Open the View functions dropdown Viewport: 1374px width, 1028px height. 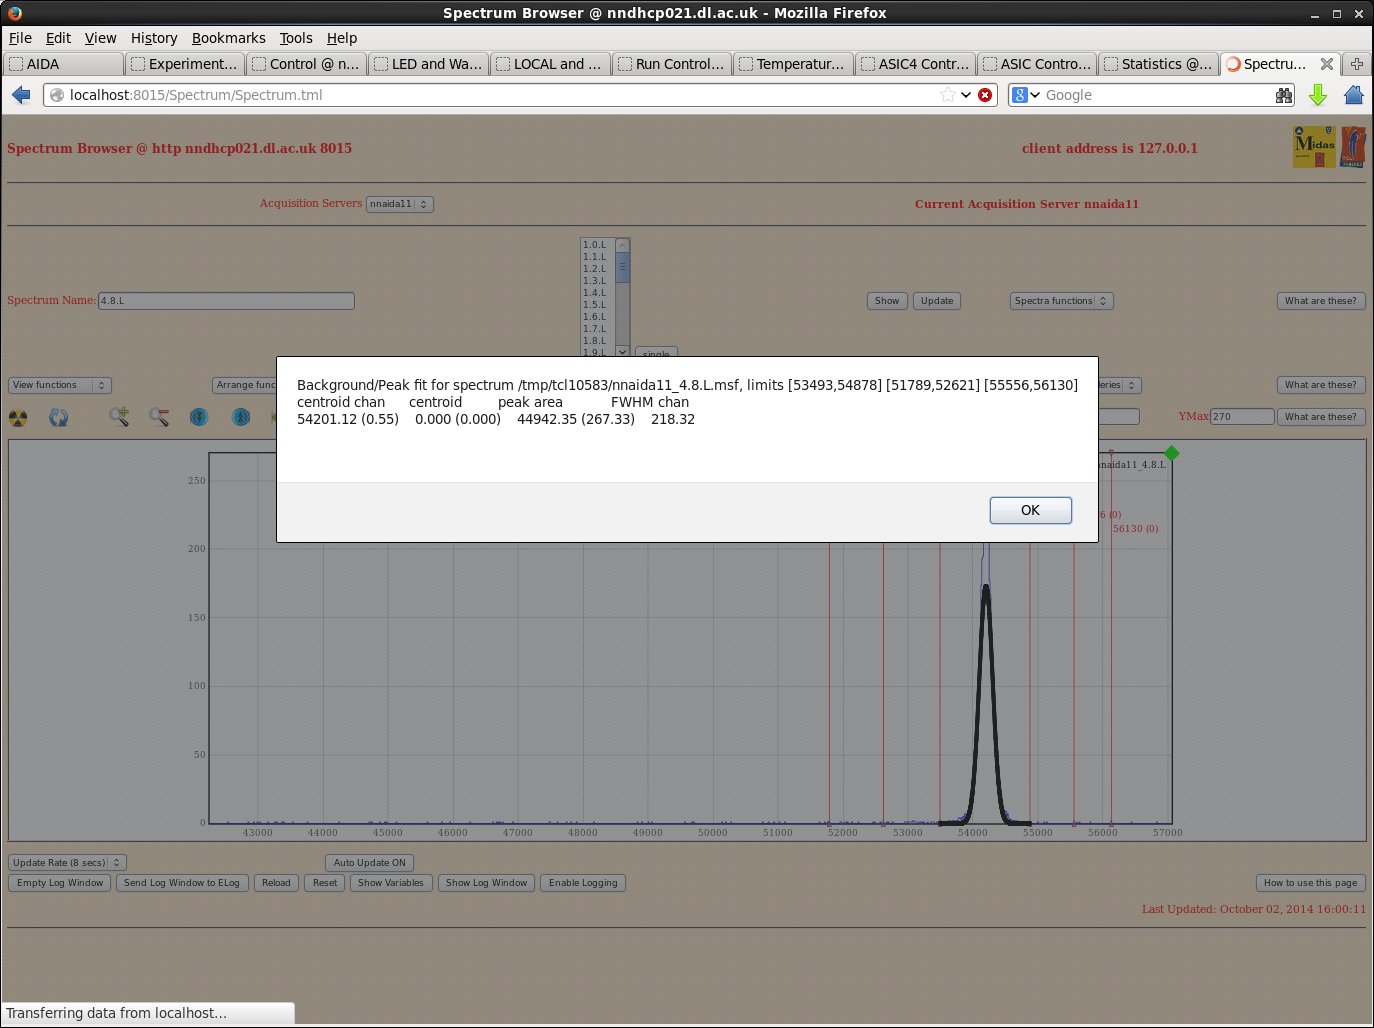[x=60, y=385]
